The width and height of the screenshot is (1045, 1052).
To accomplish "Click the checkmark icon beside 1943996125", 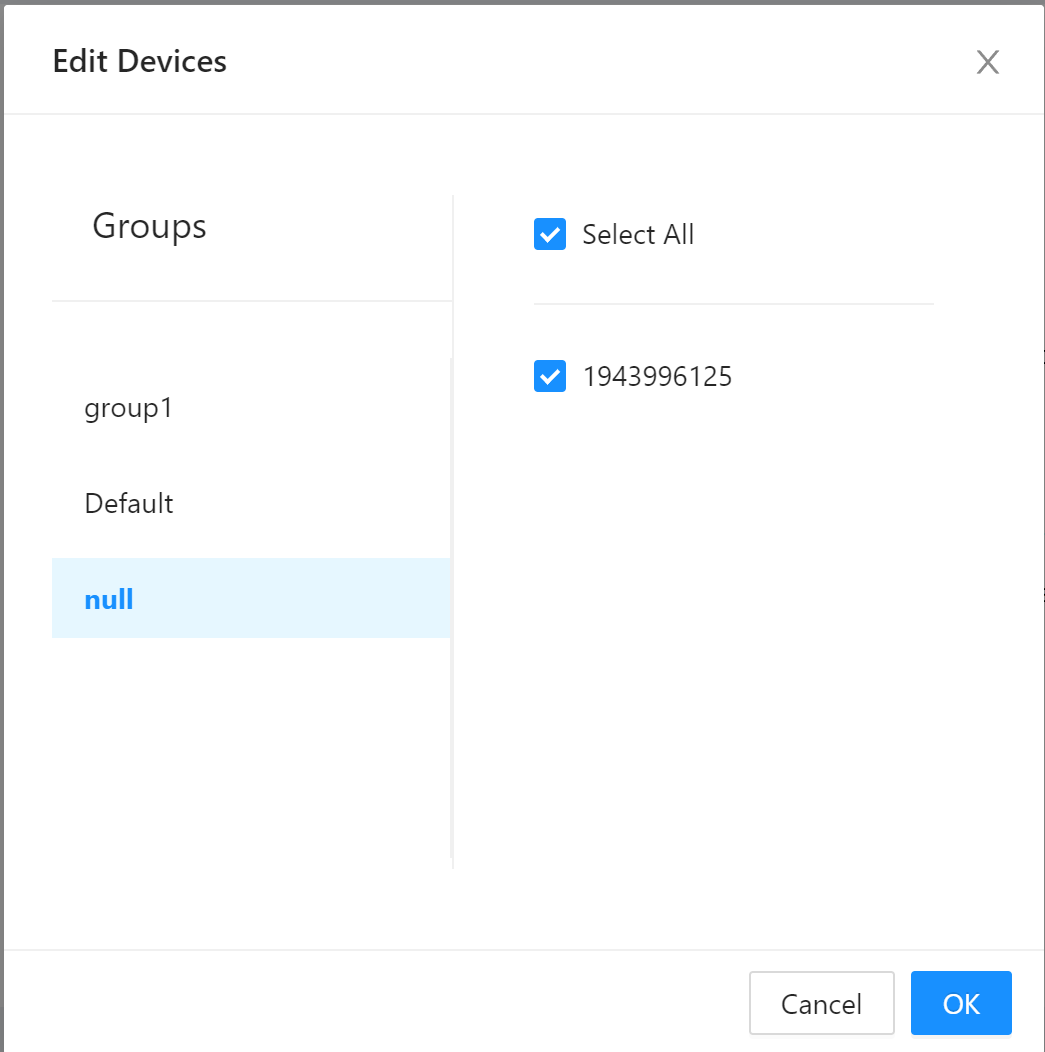I will (x=550, y=377).
